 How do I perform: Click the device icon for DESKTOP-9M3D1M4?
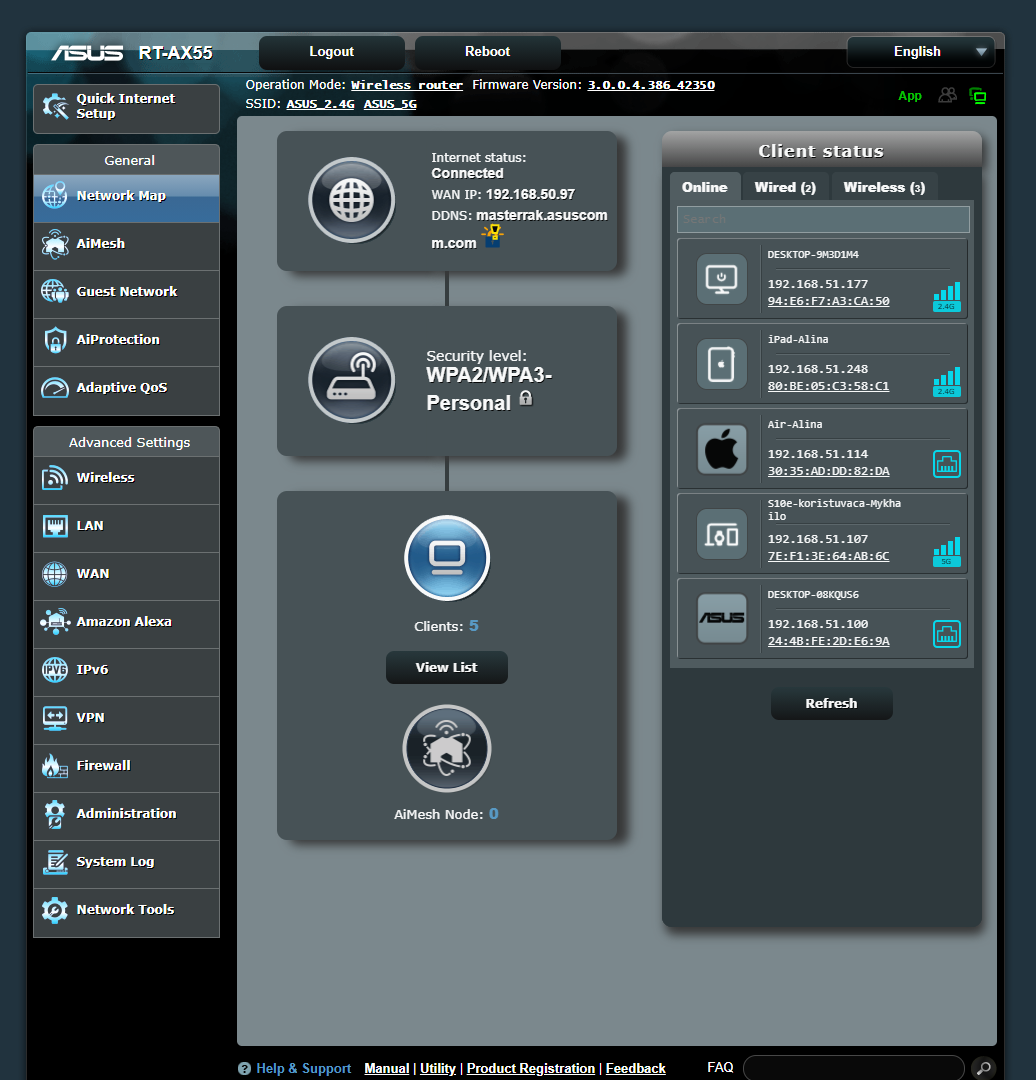[721, 279]
